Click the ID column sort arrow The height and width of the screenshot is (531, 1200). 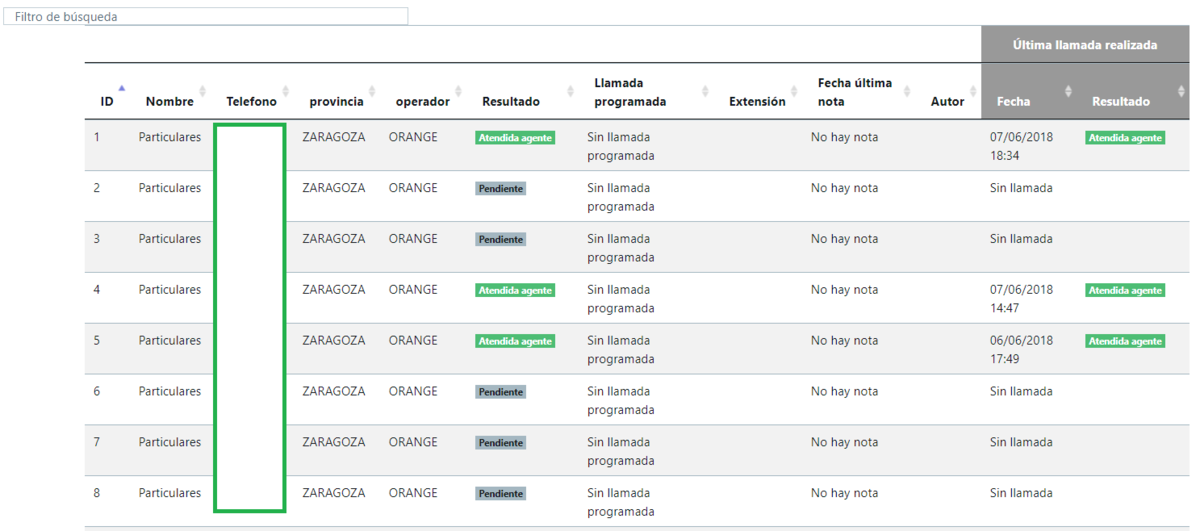click(122, 91)
